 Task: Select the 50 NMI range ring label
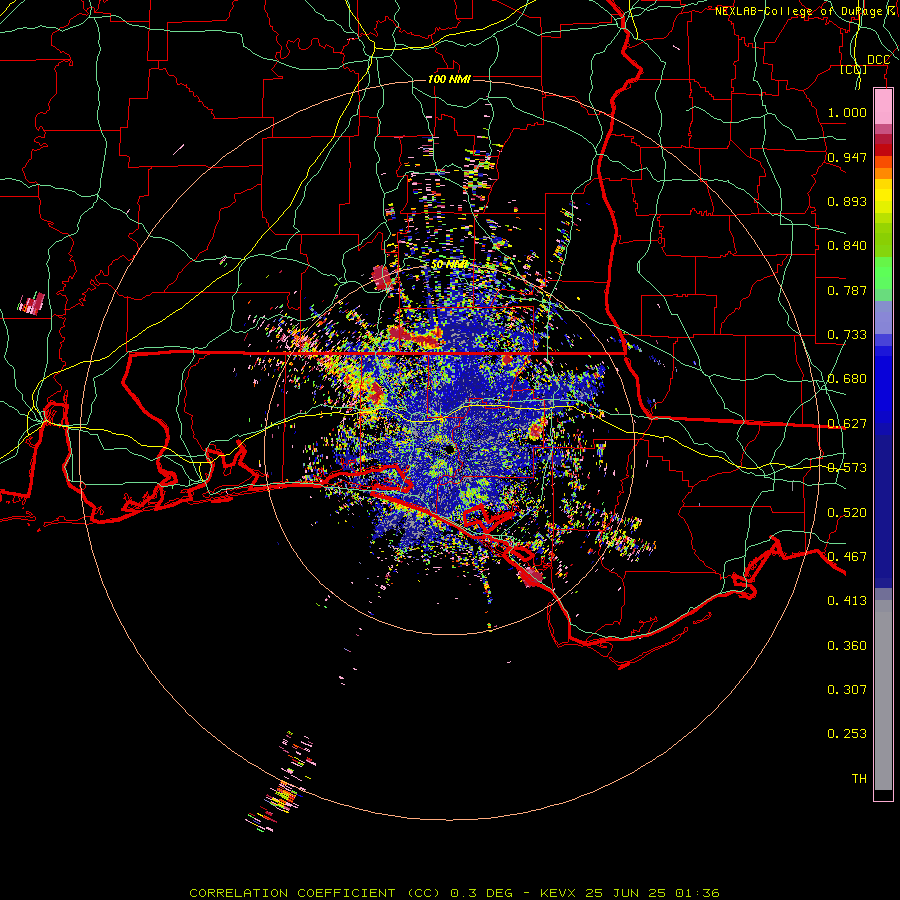click(x=449, y=265)
